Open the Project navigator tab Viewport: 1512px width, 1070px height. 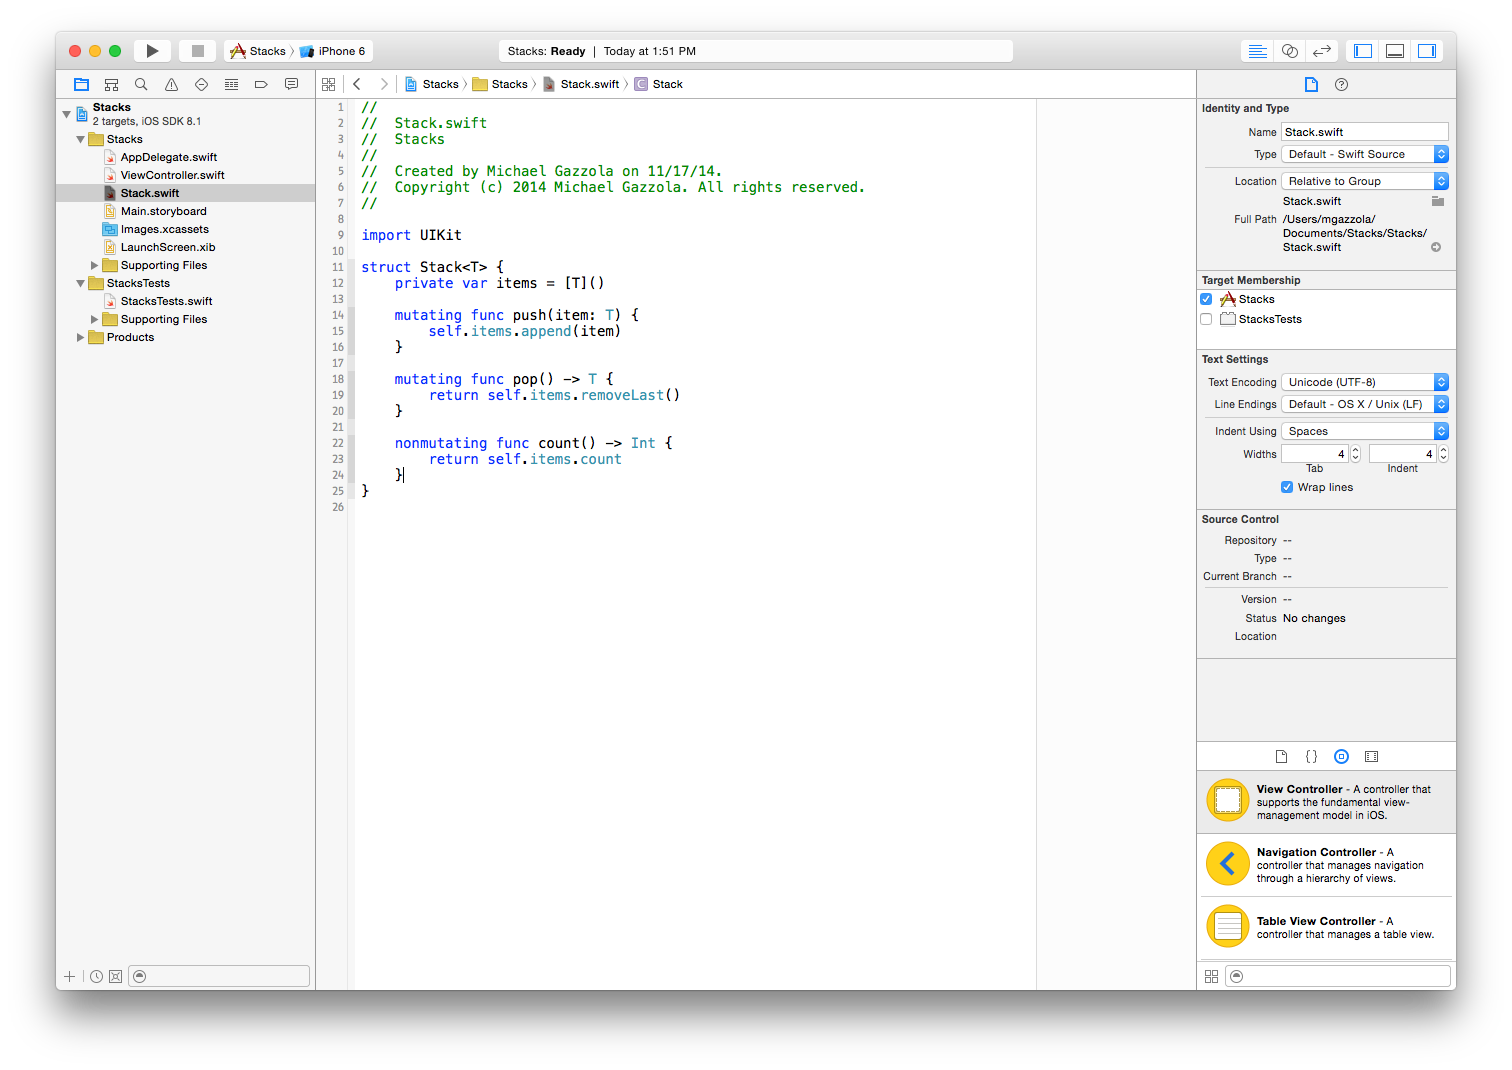[82, 84]
